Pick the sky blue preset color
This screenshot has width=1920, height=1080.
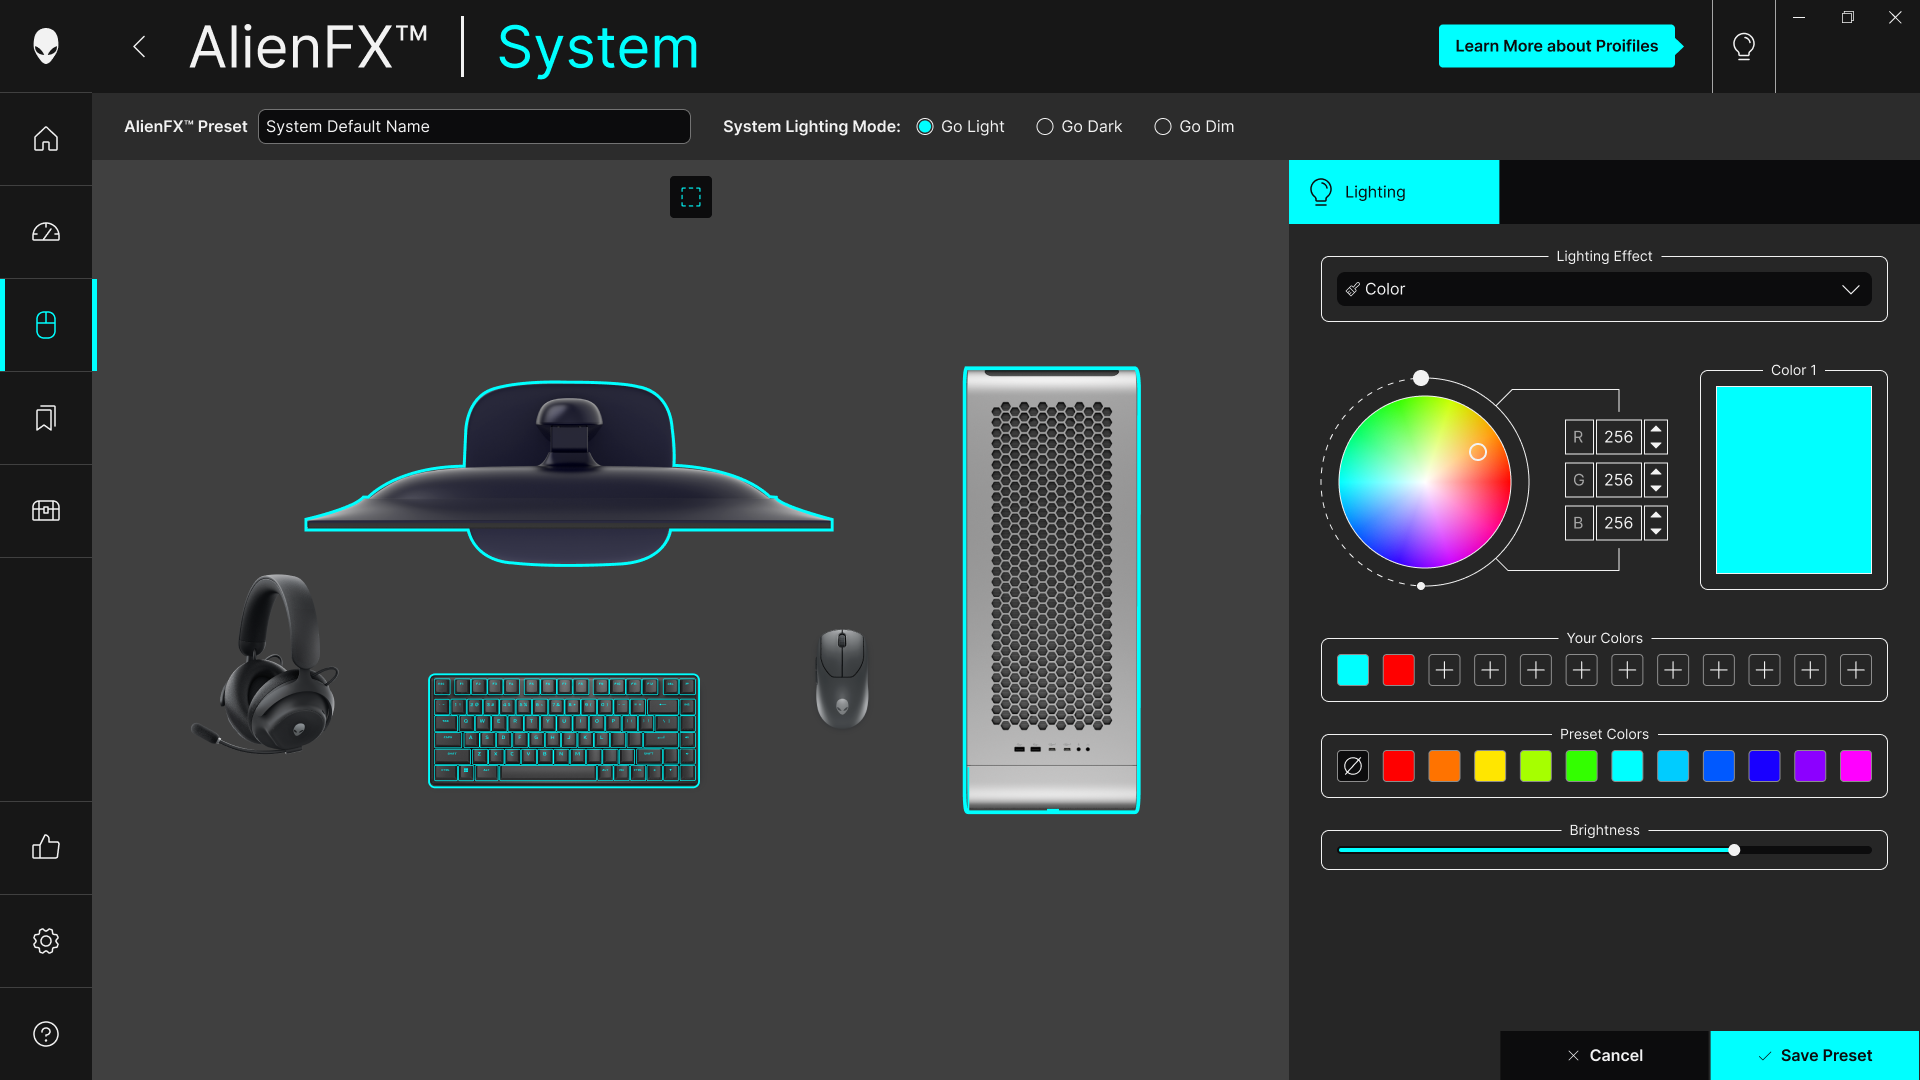[x=1673, y=766]
